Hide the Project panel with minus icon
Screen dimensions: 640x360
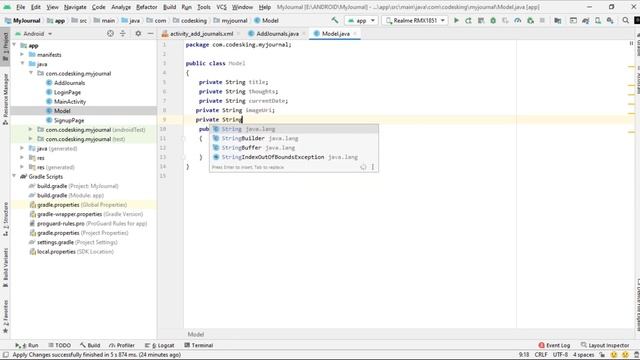(x=150, y=33)
